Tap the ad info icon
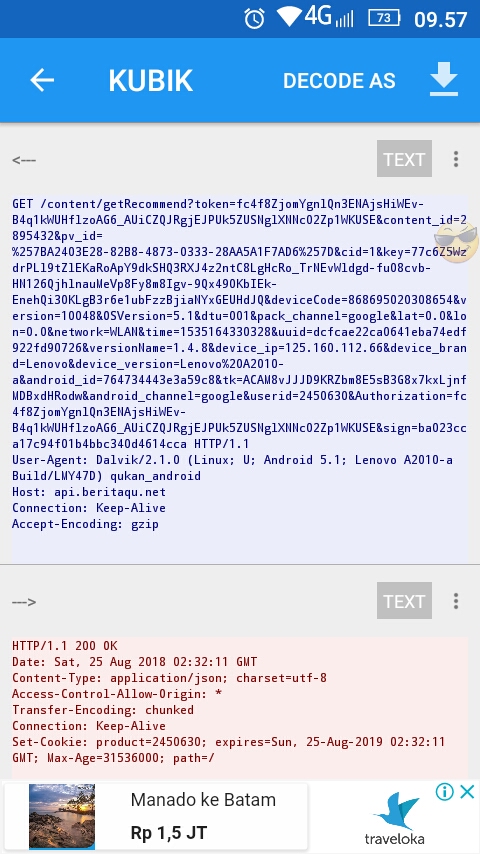The width and height of the screenshot is (480, 854). coord(445,791)
